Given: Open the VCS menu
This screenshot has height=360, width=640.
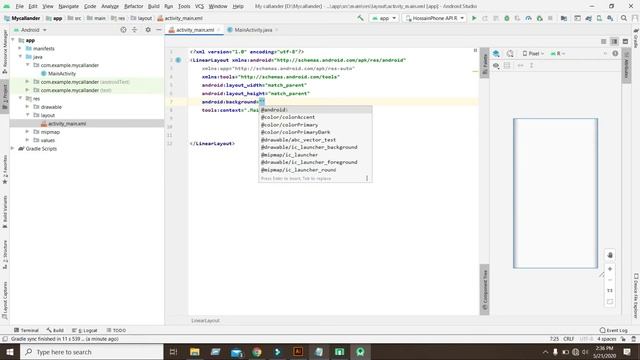Looking at the screenshot, I should [199, 6].
